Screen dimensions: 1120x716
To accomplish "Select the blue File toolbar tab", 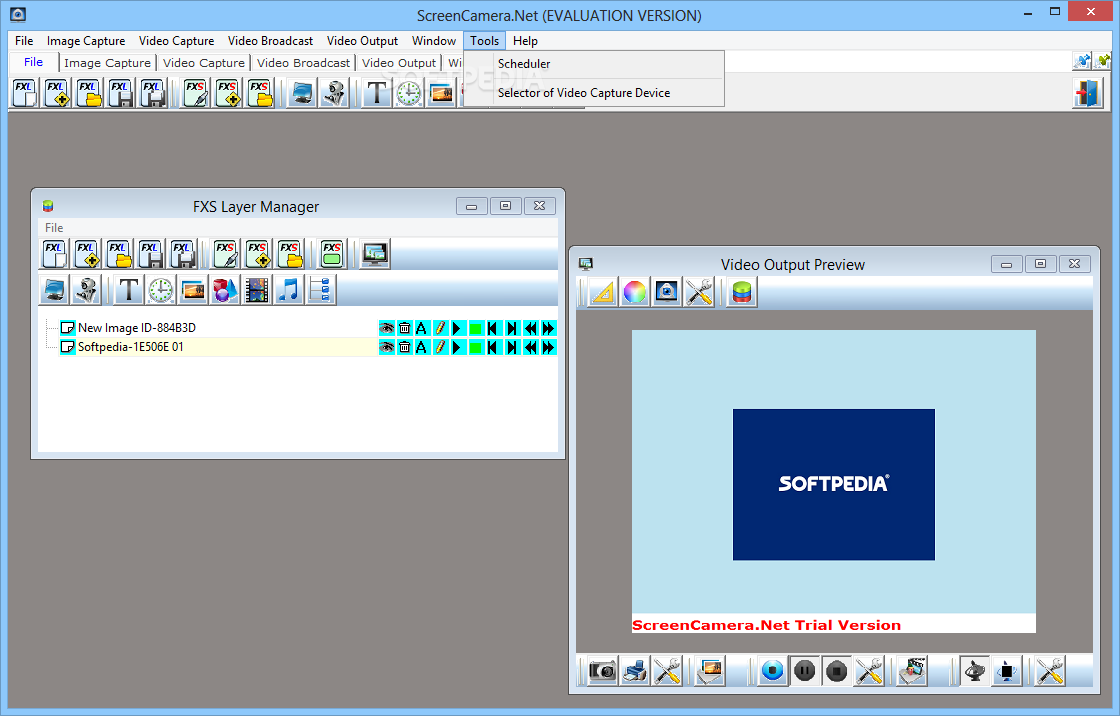I will pos(34,62).
